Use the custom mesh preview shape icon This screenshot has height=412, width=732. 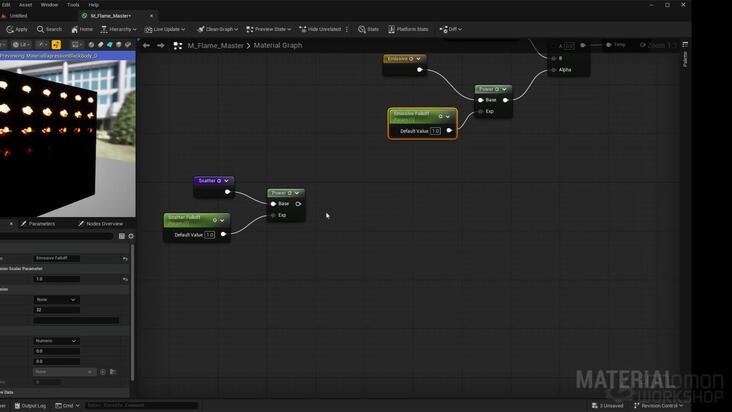128,45
